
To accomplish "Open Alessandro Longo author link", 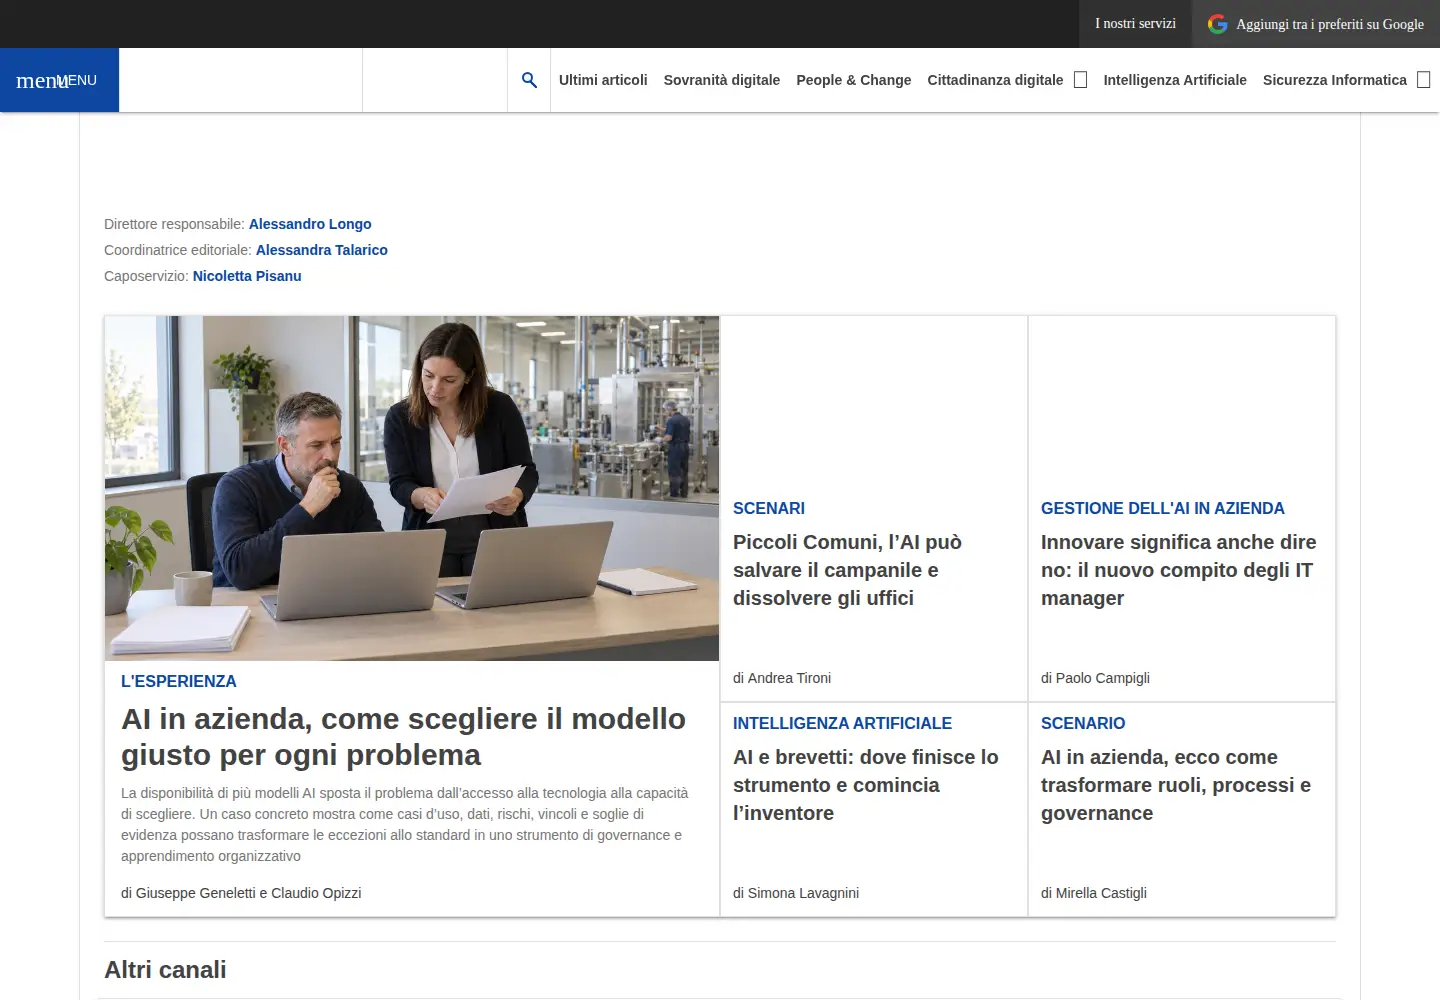I will 310,224.
